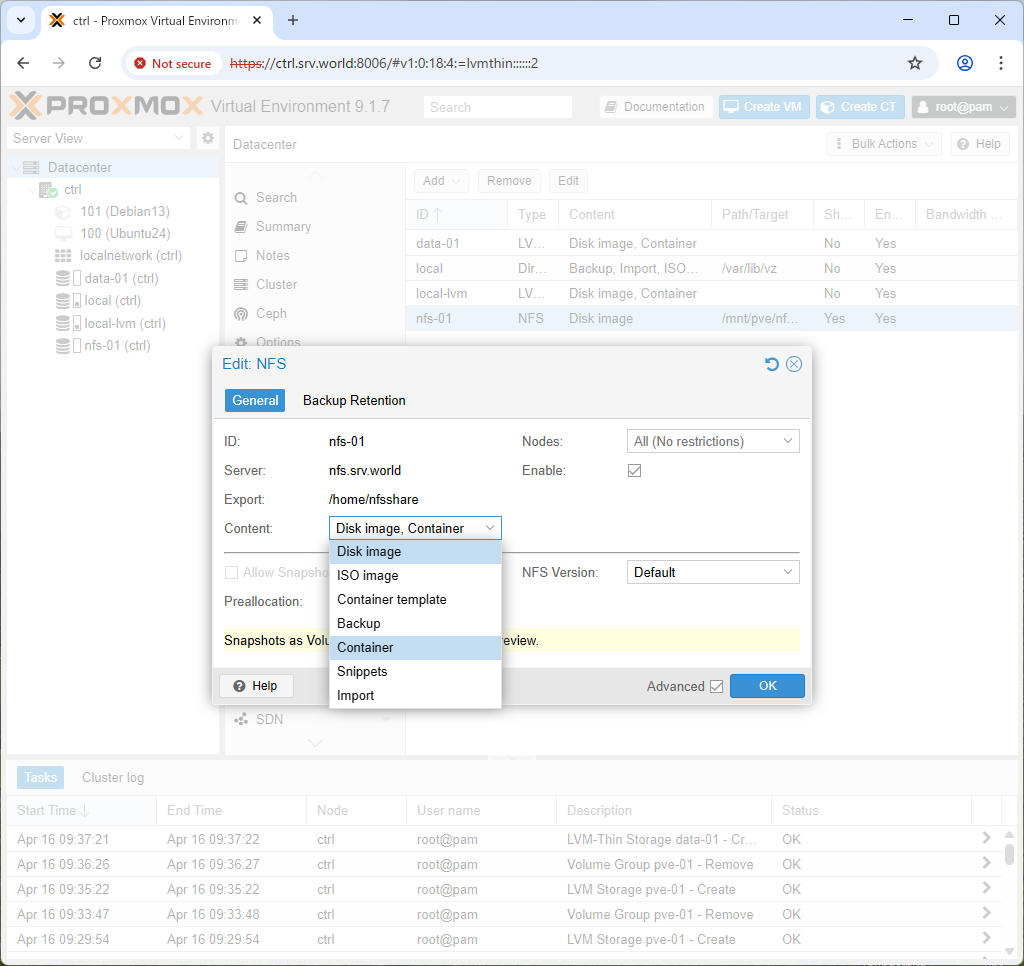This screenshot has width=1024, height=966.
Task: Open the browser profile icon
Action: click(965, 63)
